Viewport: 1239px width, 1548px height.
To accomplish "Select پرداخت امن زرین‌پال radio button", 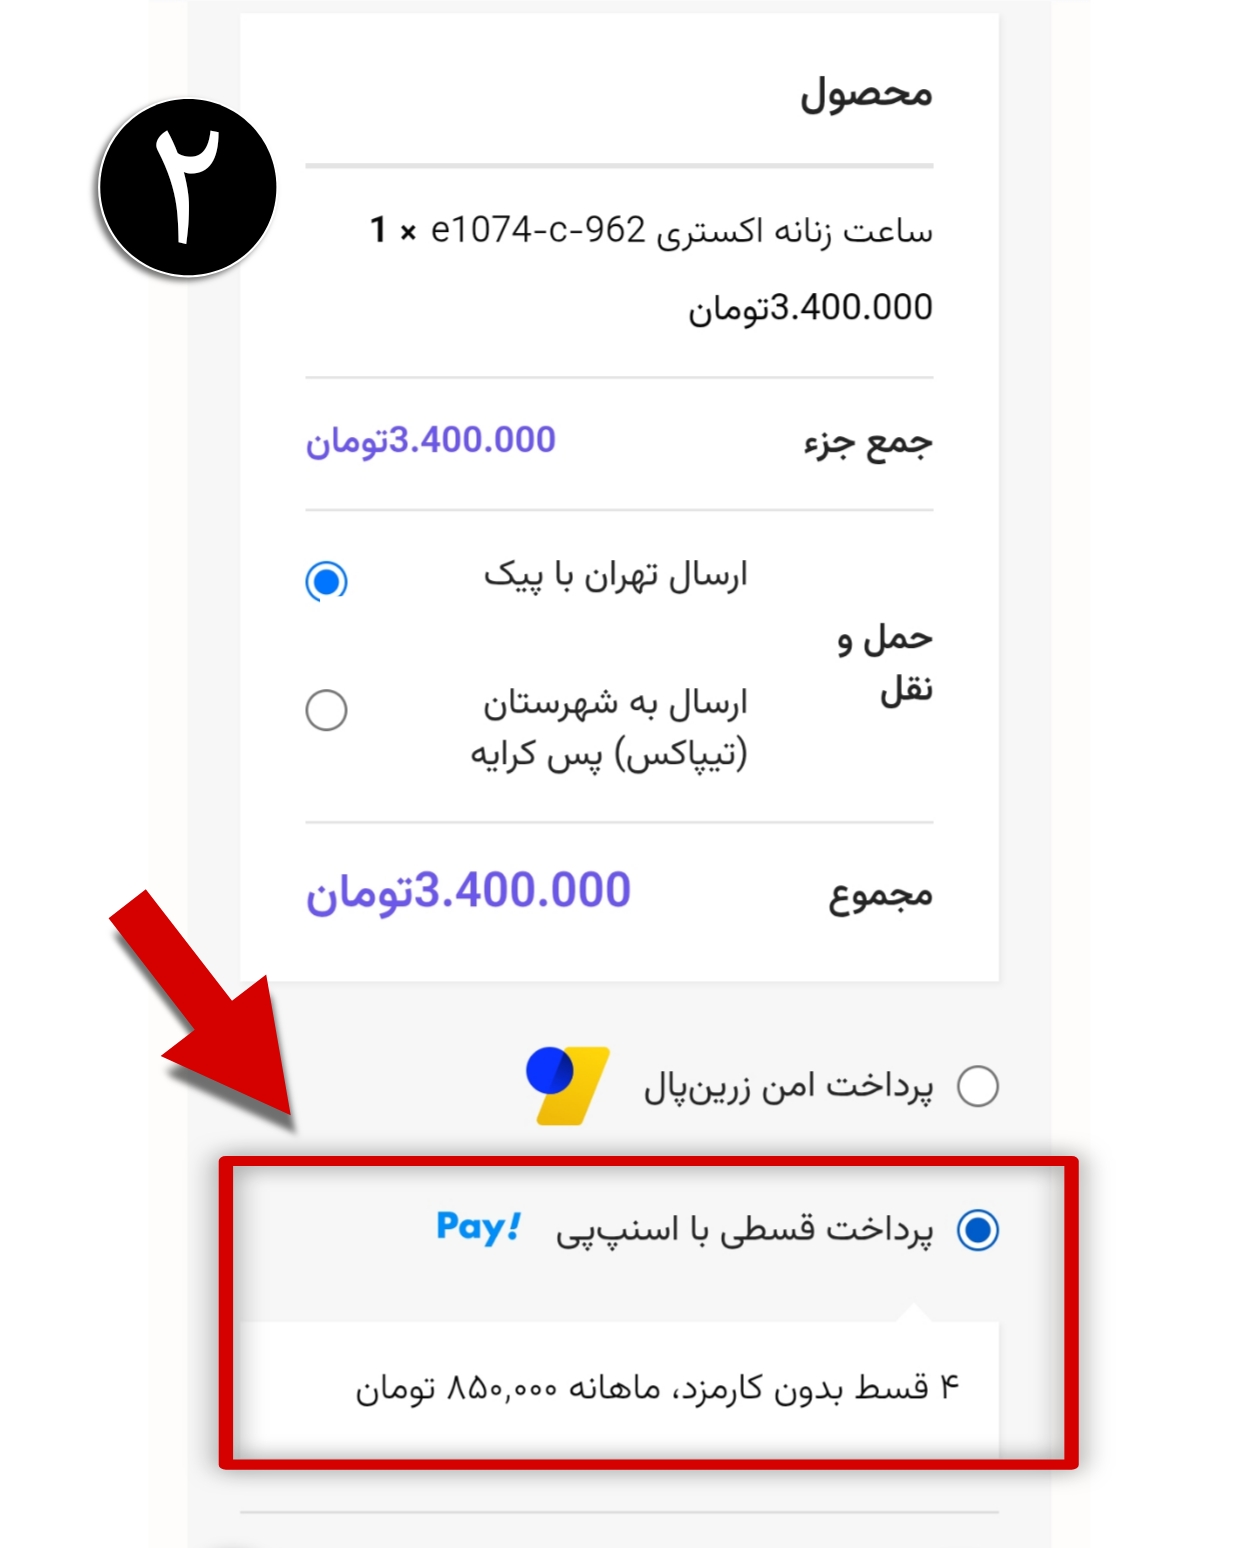I will pos(978,1086).
